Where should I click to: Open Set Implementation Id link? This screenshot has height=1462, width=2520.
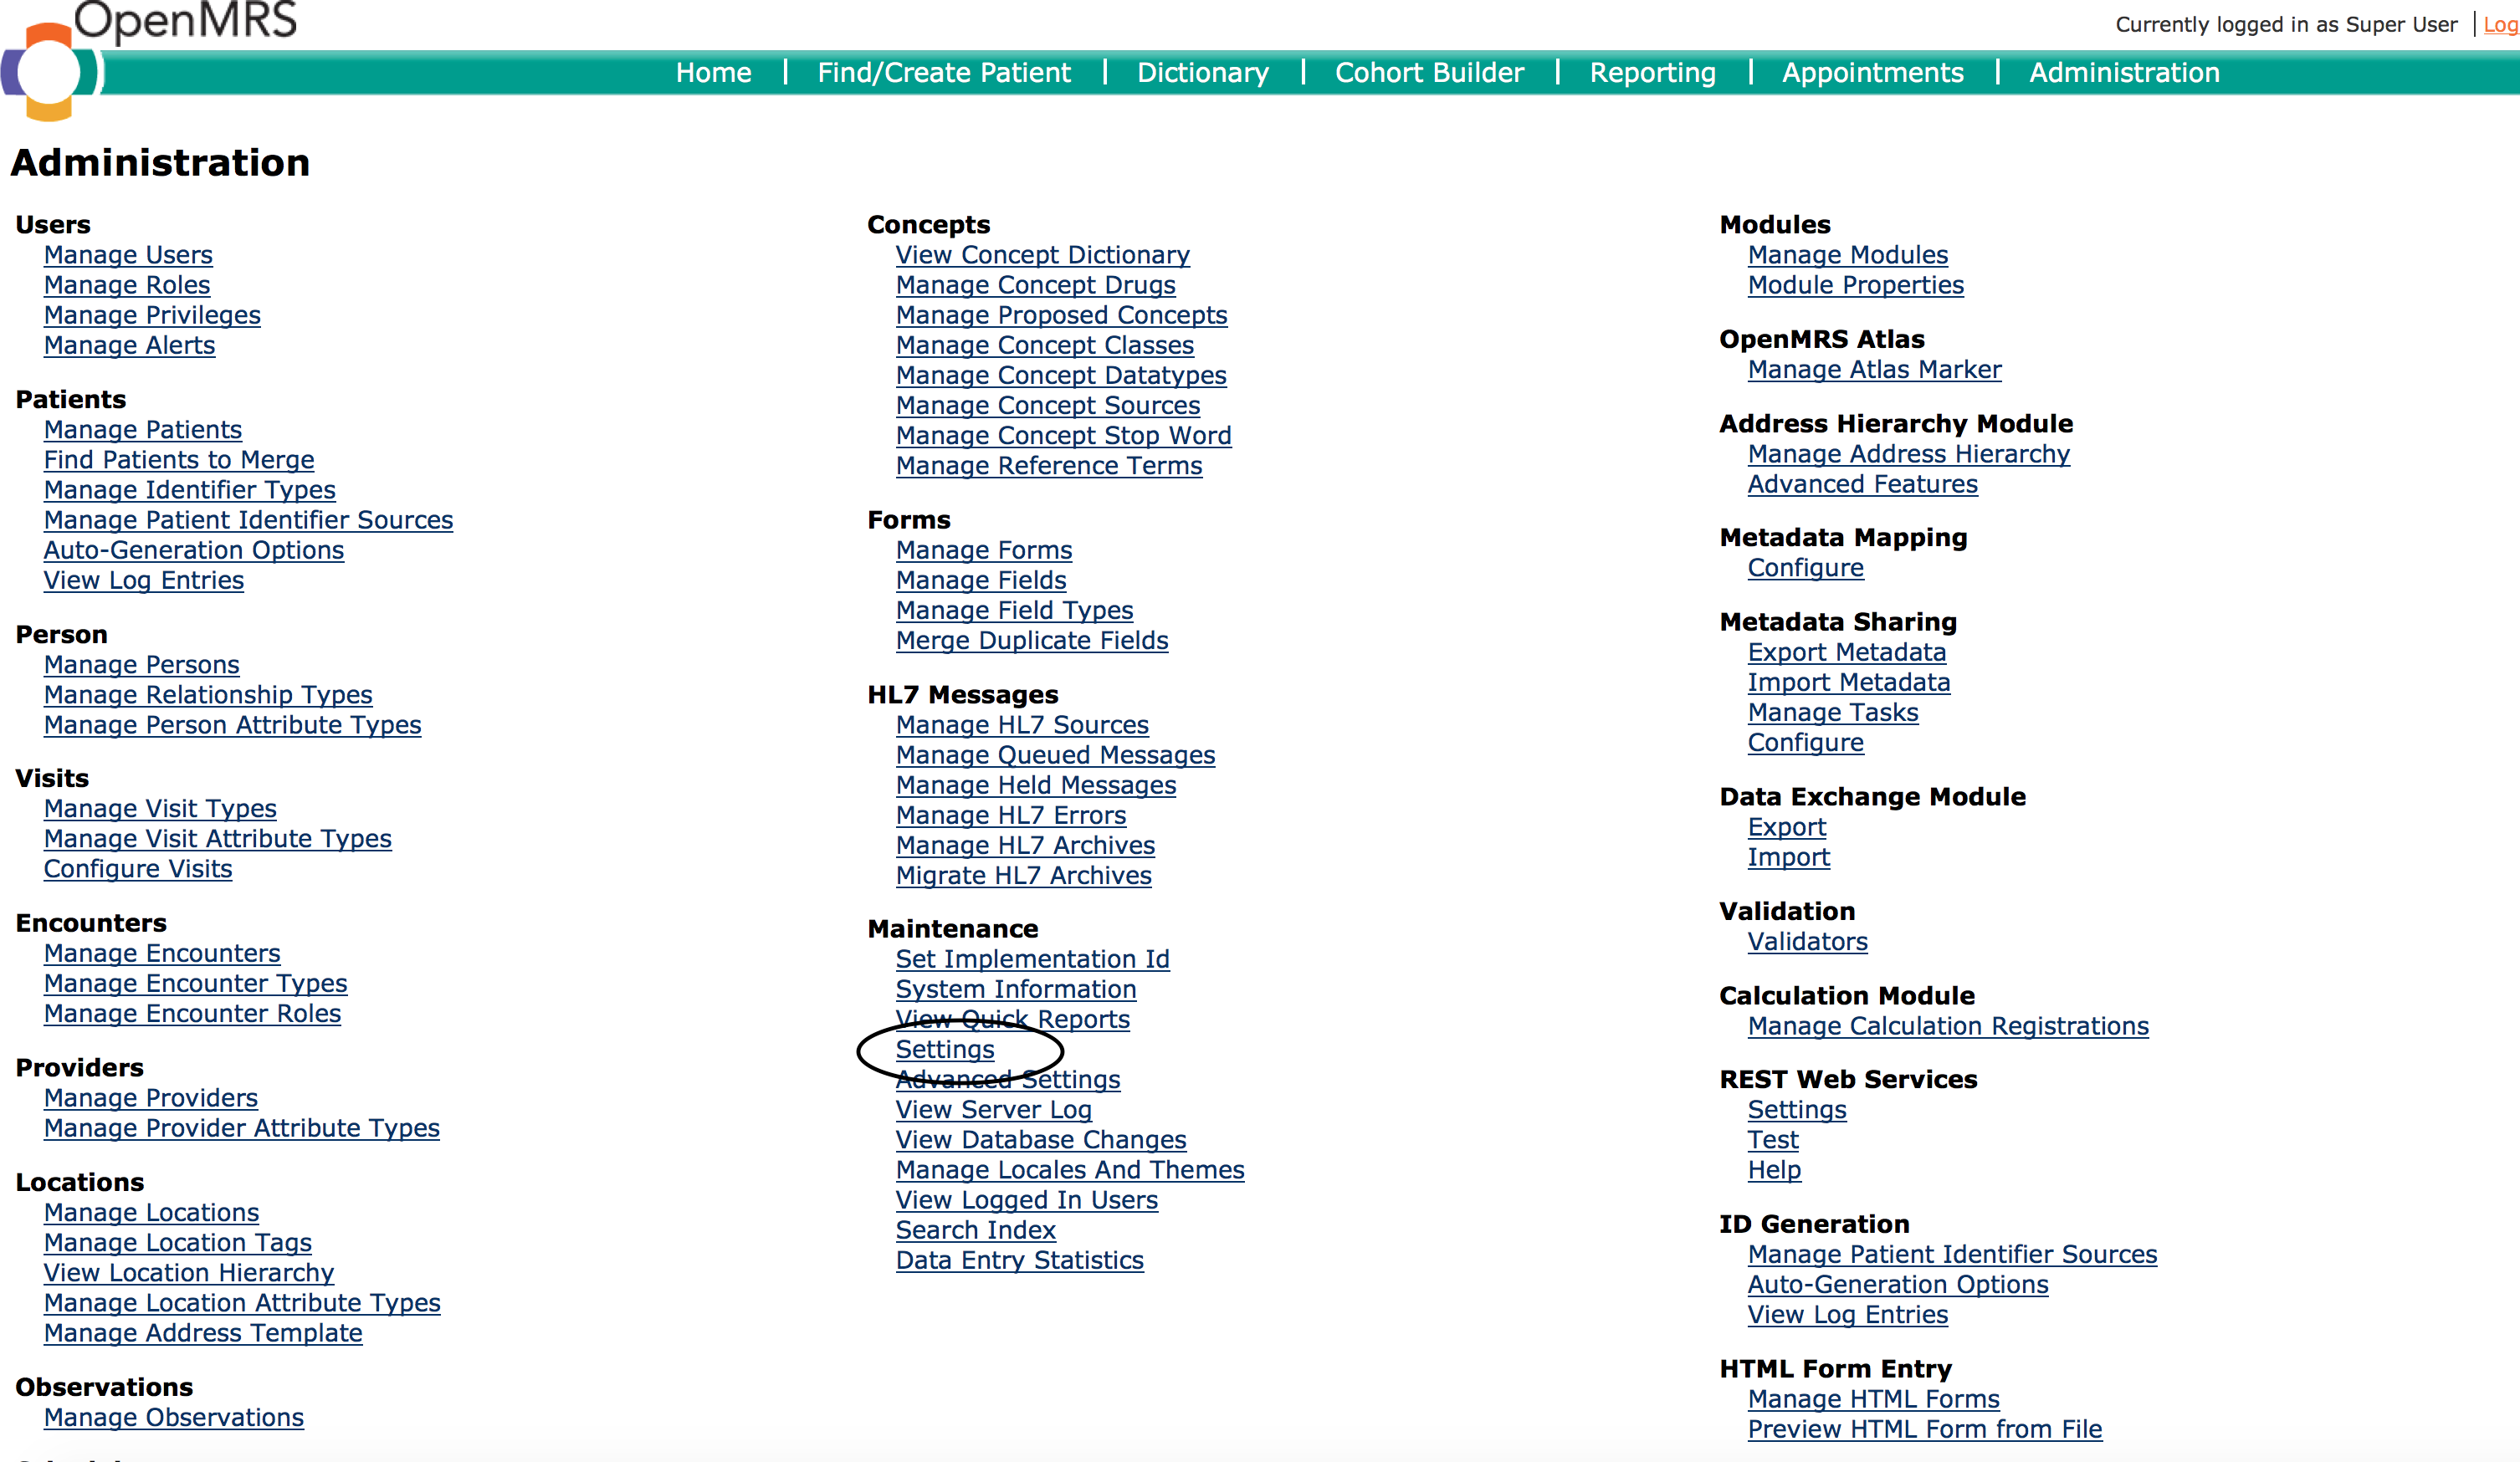pos(1033,960)
